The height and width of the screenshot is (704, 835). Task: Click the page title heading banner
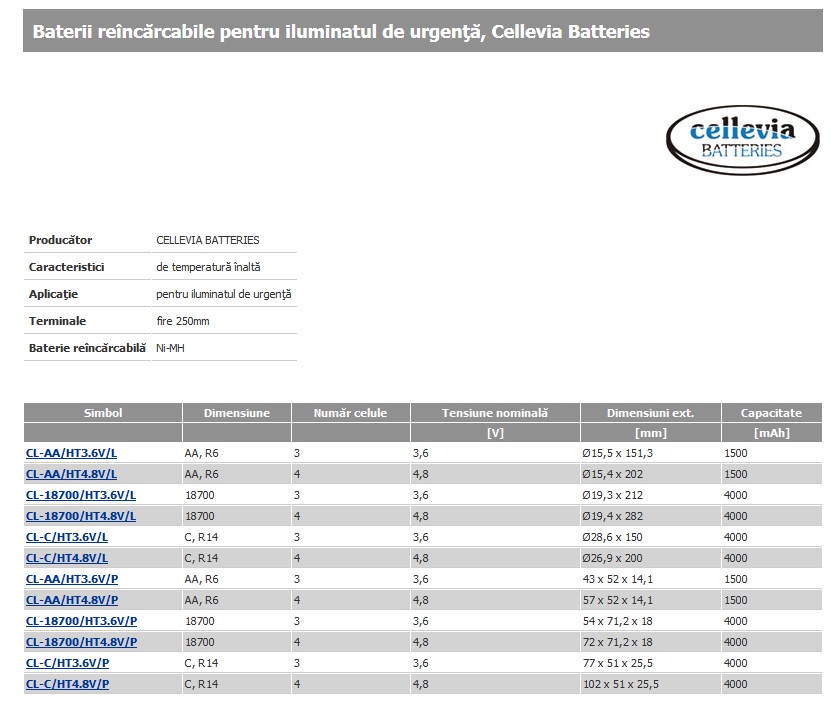tap(422, 32)
